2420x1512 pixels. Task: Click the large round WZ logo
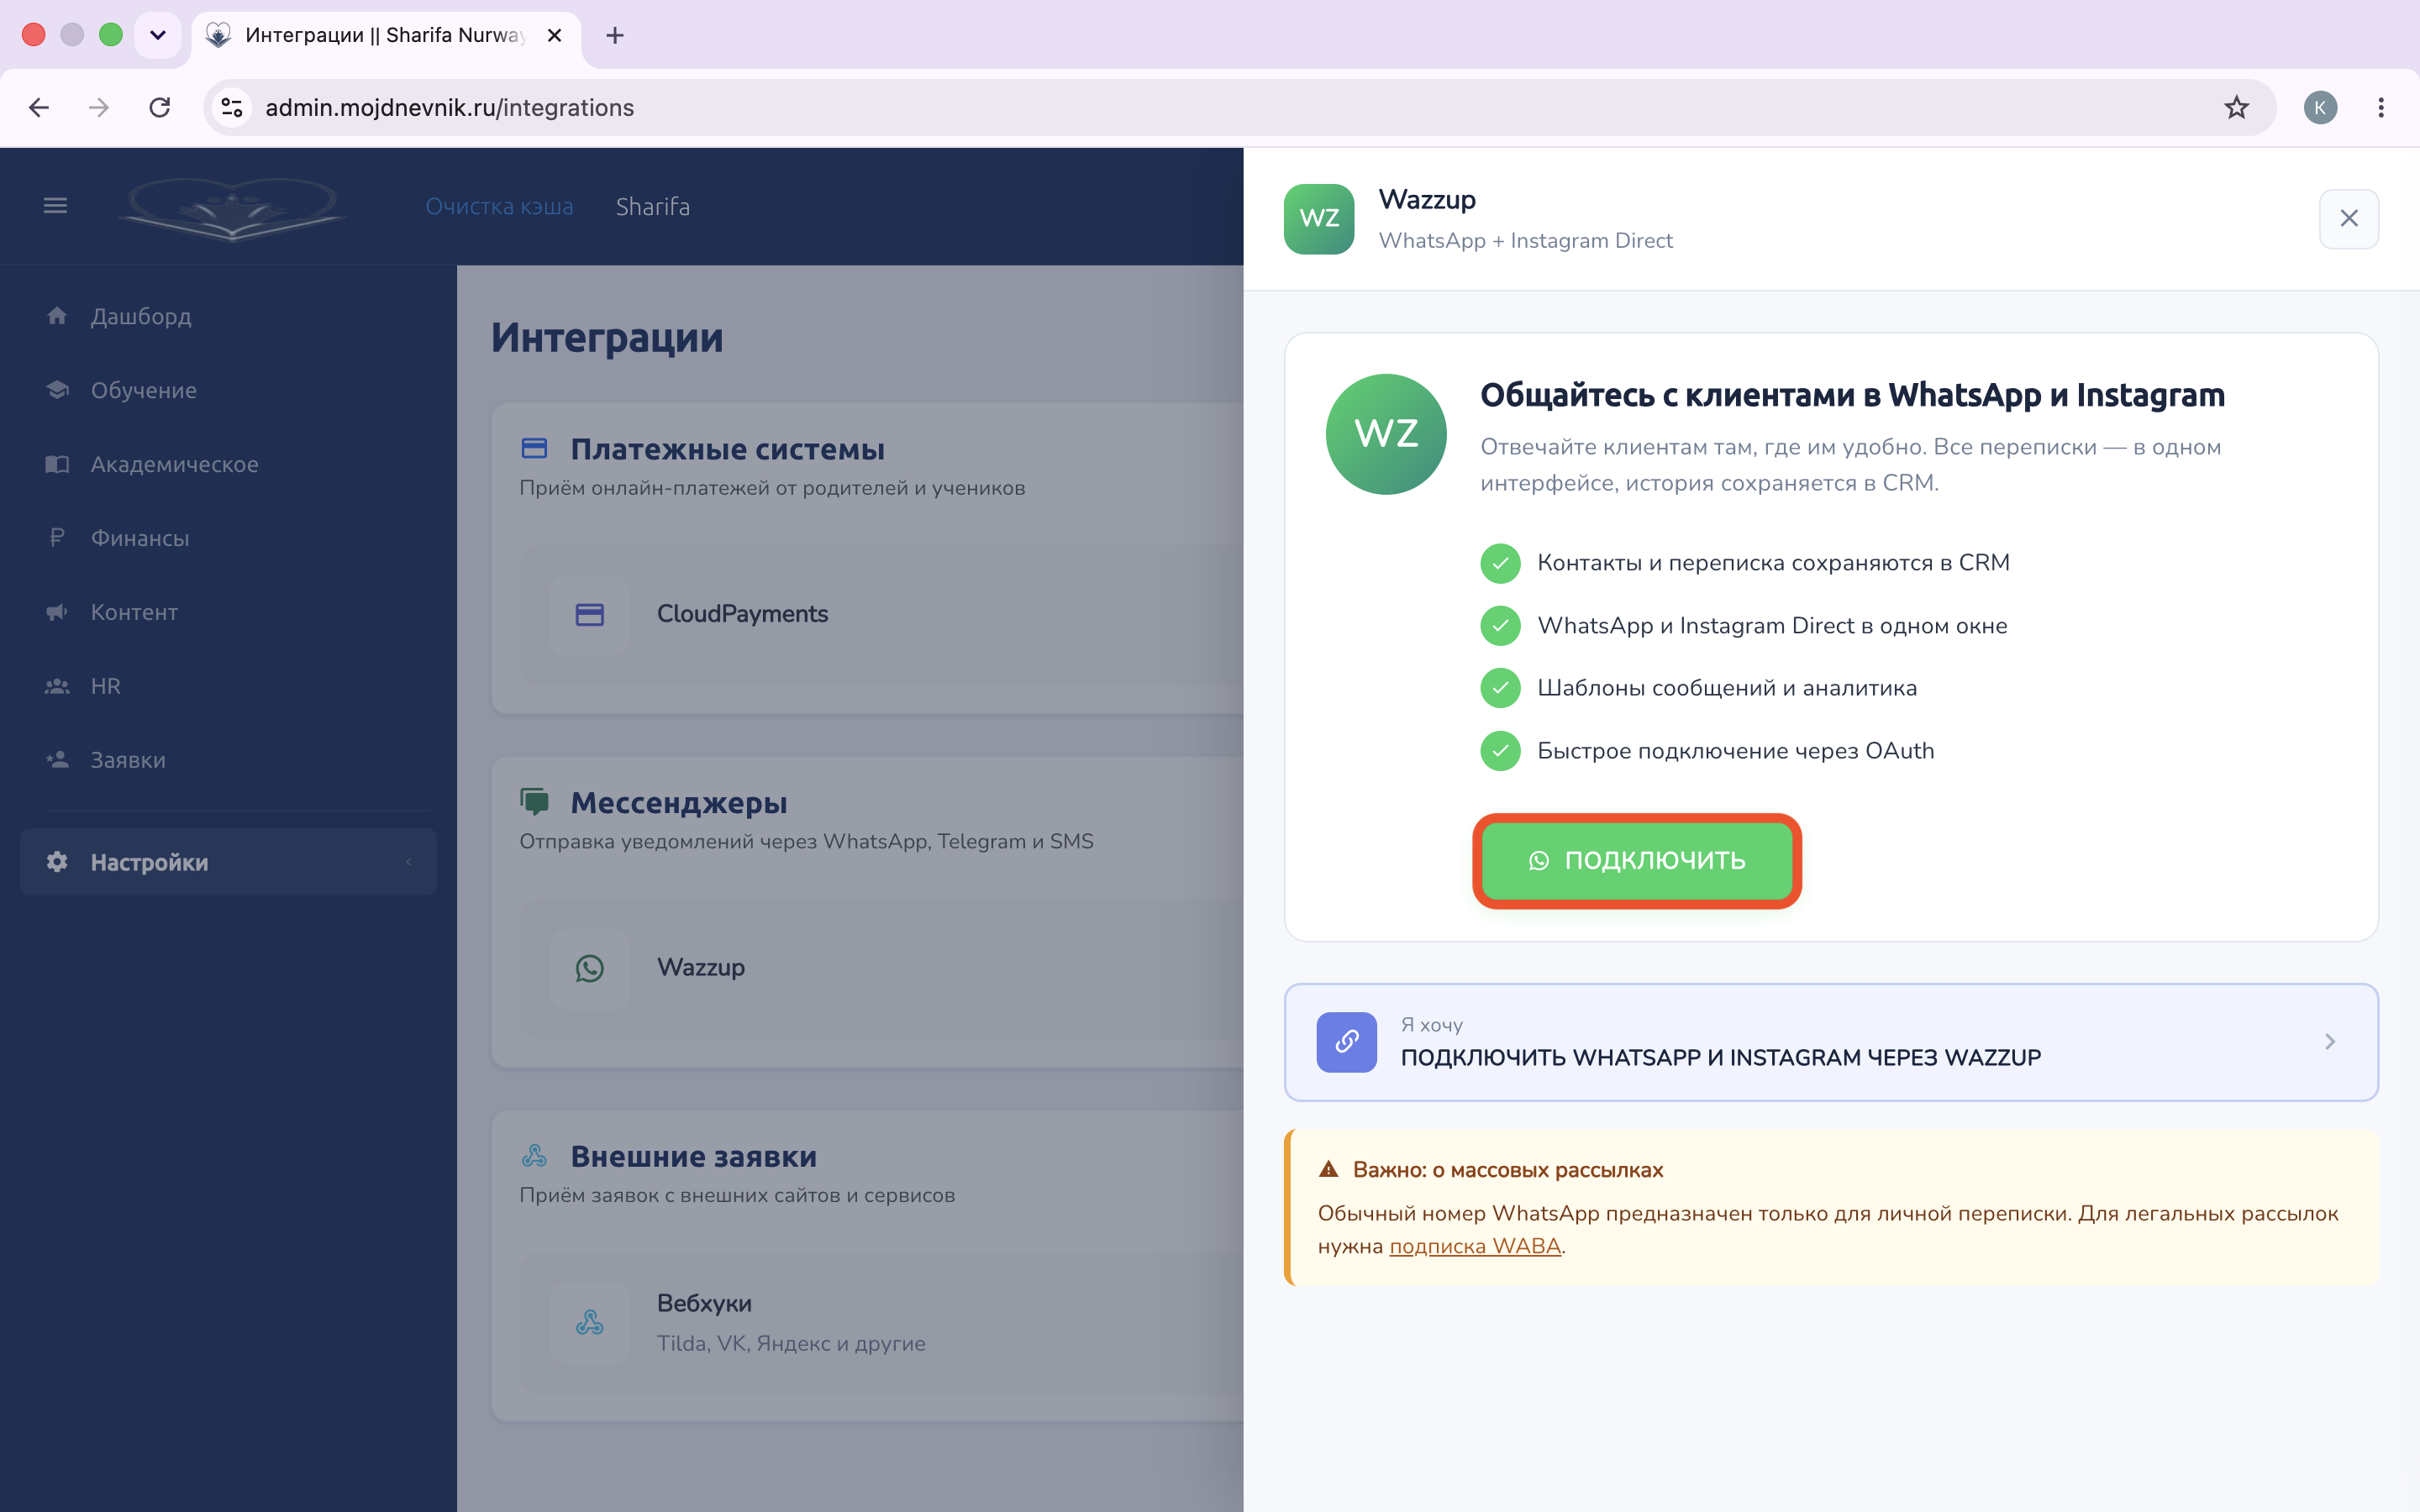(1386, 434)
